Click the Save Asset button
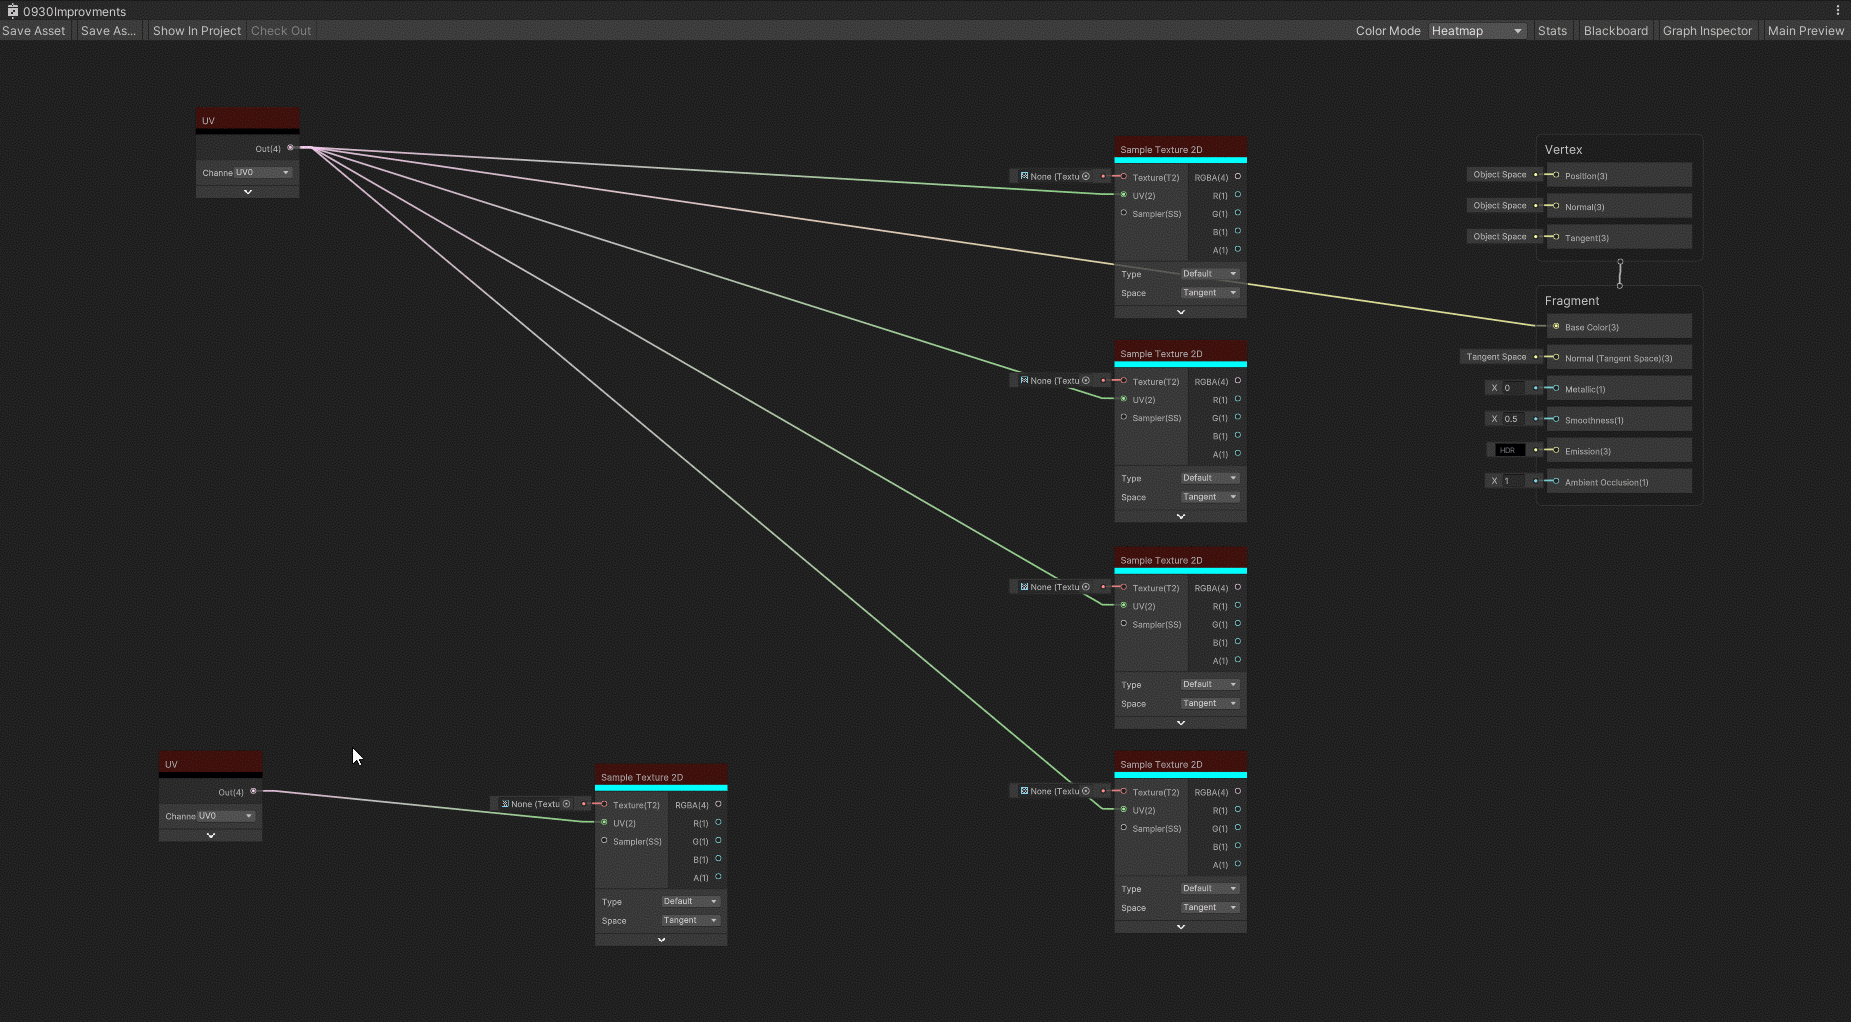 tap(34, 30)
